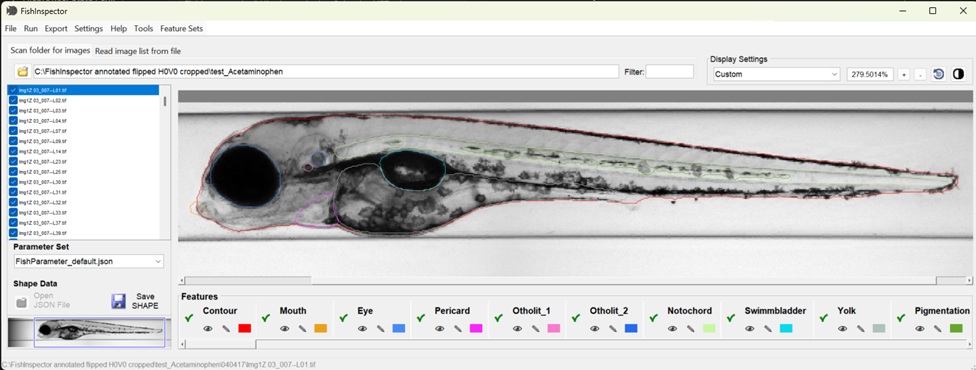Screen dimensions: 976x370
Task: Click the pencil edit icon under Contour
Action: point(225,328)
